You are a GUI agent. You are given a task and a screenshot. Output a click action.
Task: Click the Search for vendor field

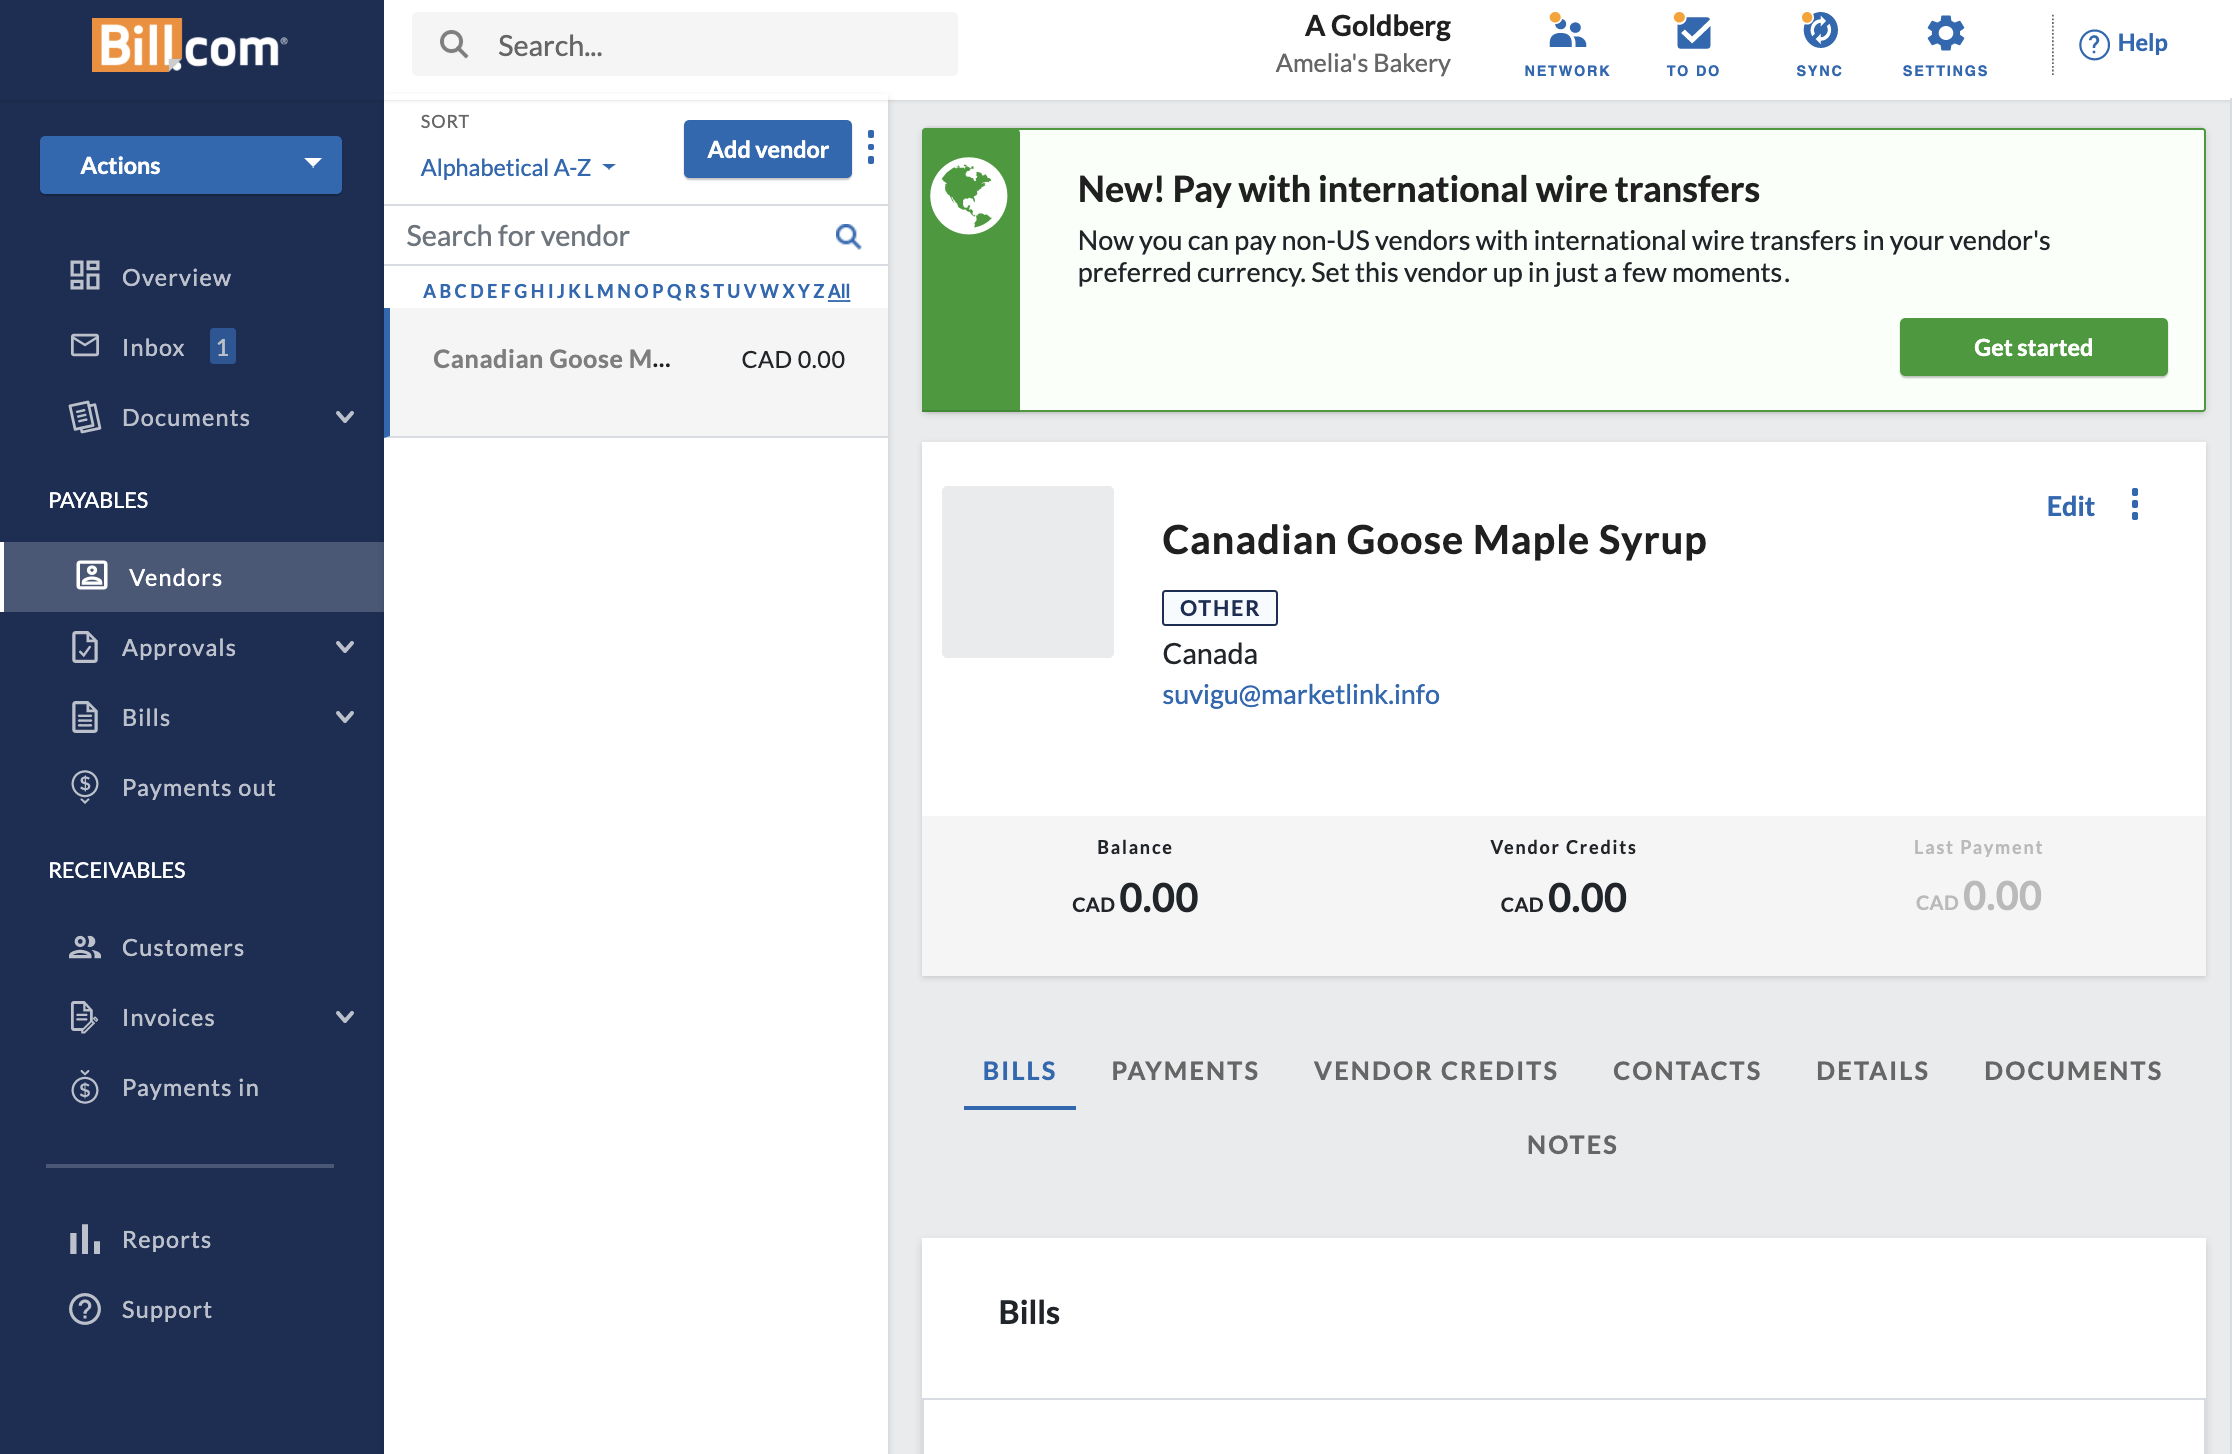click(x=636, y=236)
